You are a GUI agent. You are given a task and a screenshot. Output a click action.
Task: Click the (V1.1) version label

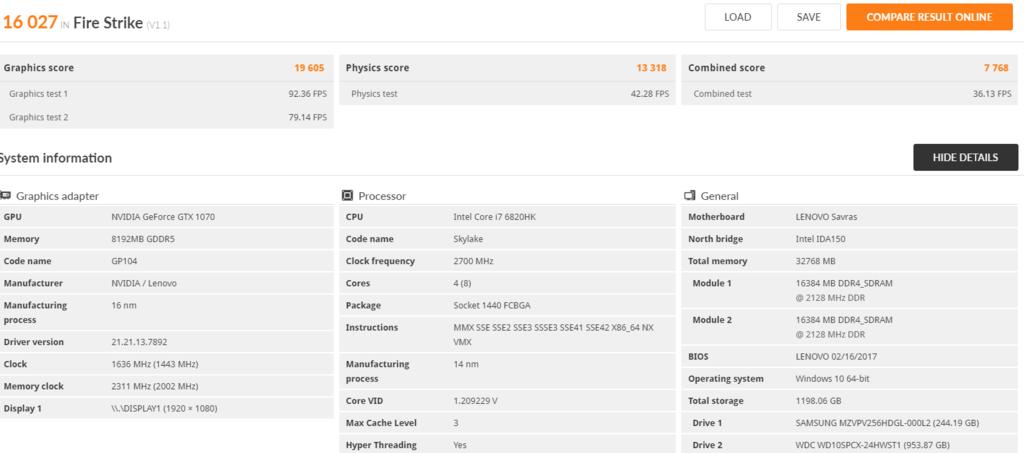[159, 25]
